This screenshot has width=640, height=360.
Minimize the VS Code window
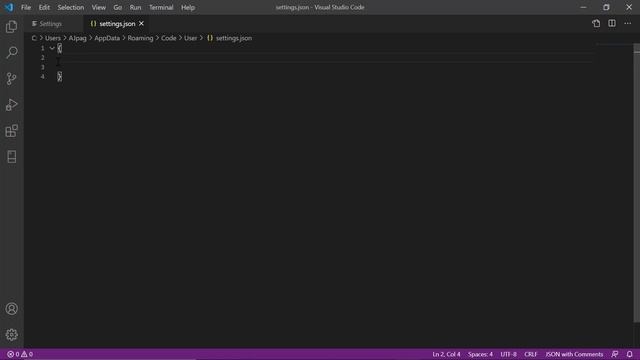pyautogui.click(x=583, y=7)
